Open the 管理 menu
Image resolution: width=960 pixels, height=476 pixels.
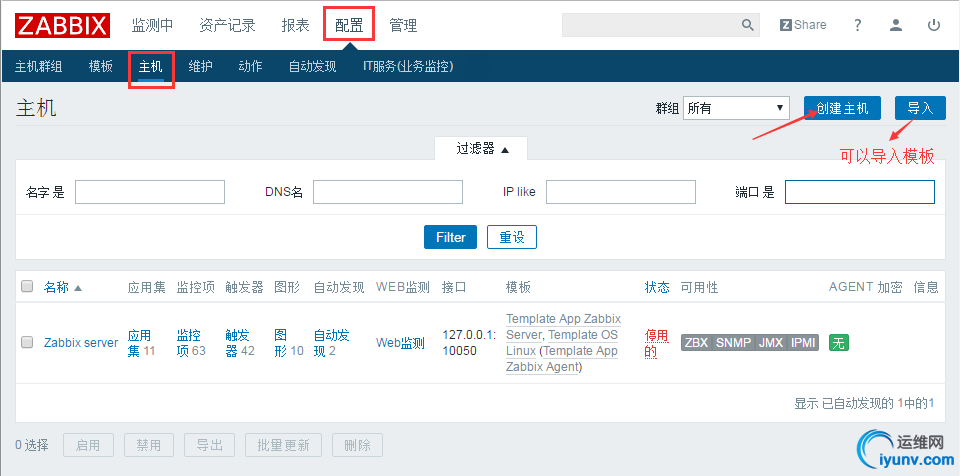pyautogui.click(x=403, y=26)
